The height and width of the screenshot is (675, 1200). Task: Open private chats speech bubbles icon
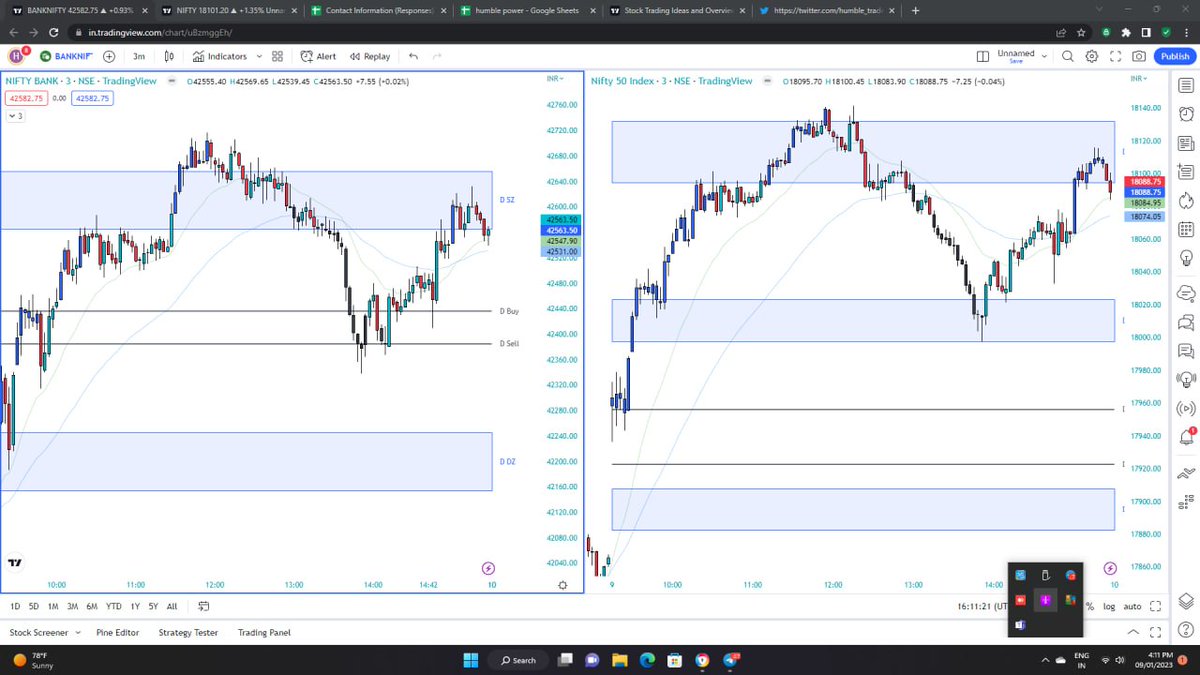click(1186, 322)
